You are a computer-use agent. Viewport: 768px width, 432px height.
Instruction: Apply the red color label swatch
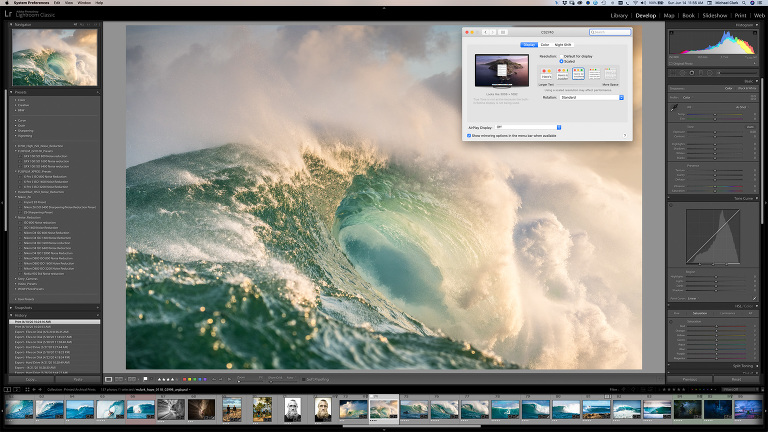(x=184, y=379)
